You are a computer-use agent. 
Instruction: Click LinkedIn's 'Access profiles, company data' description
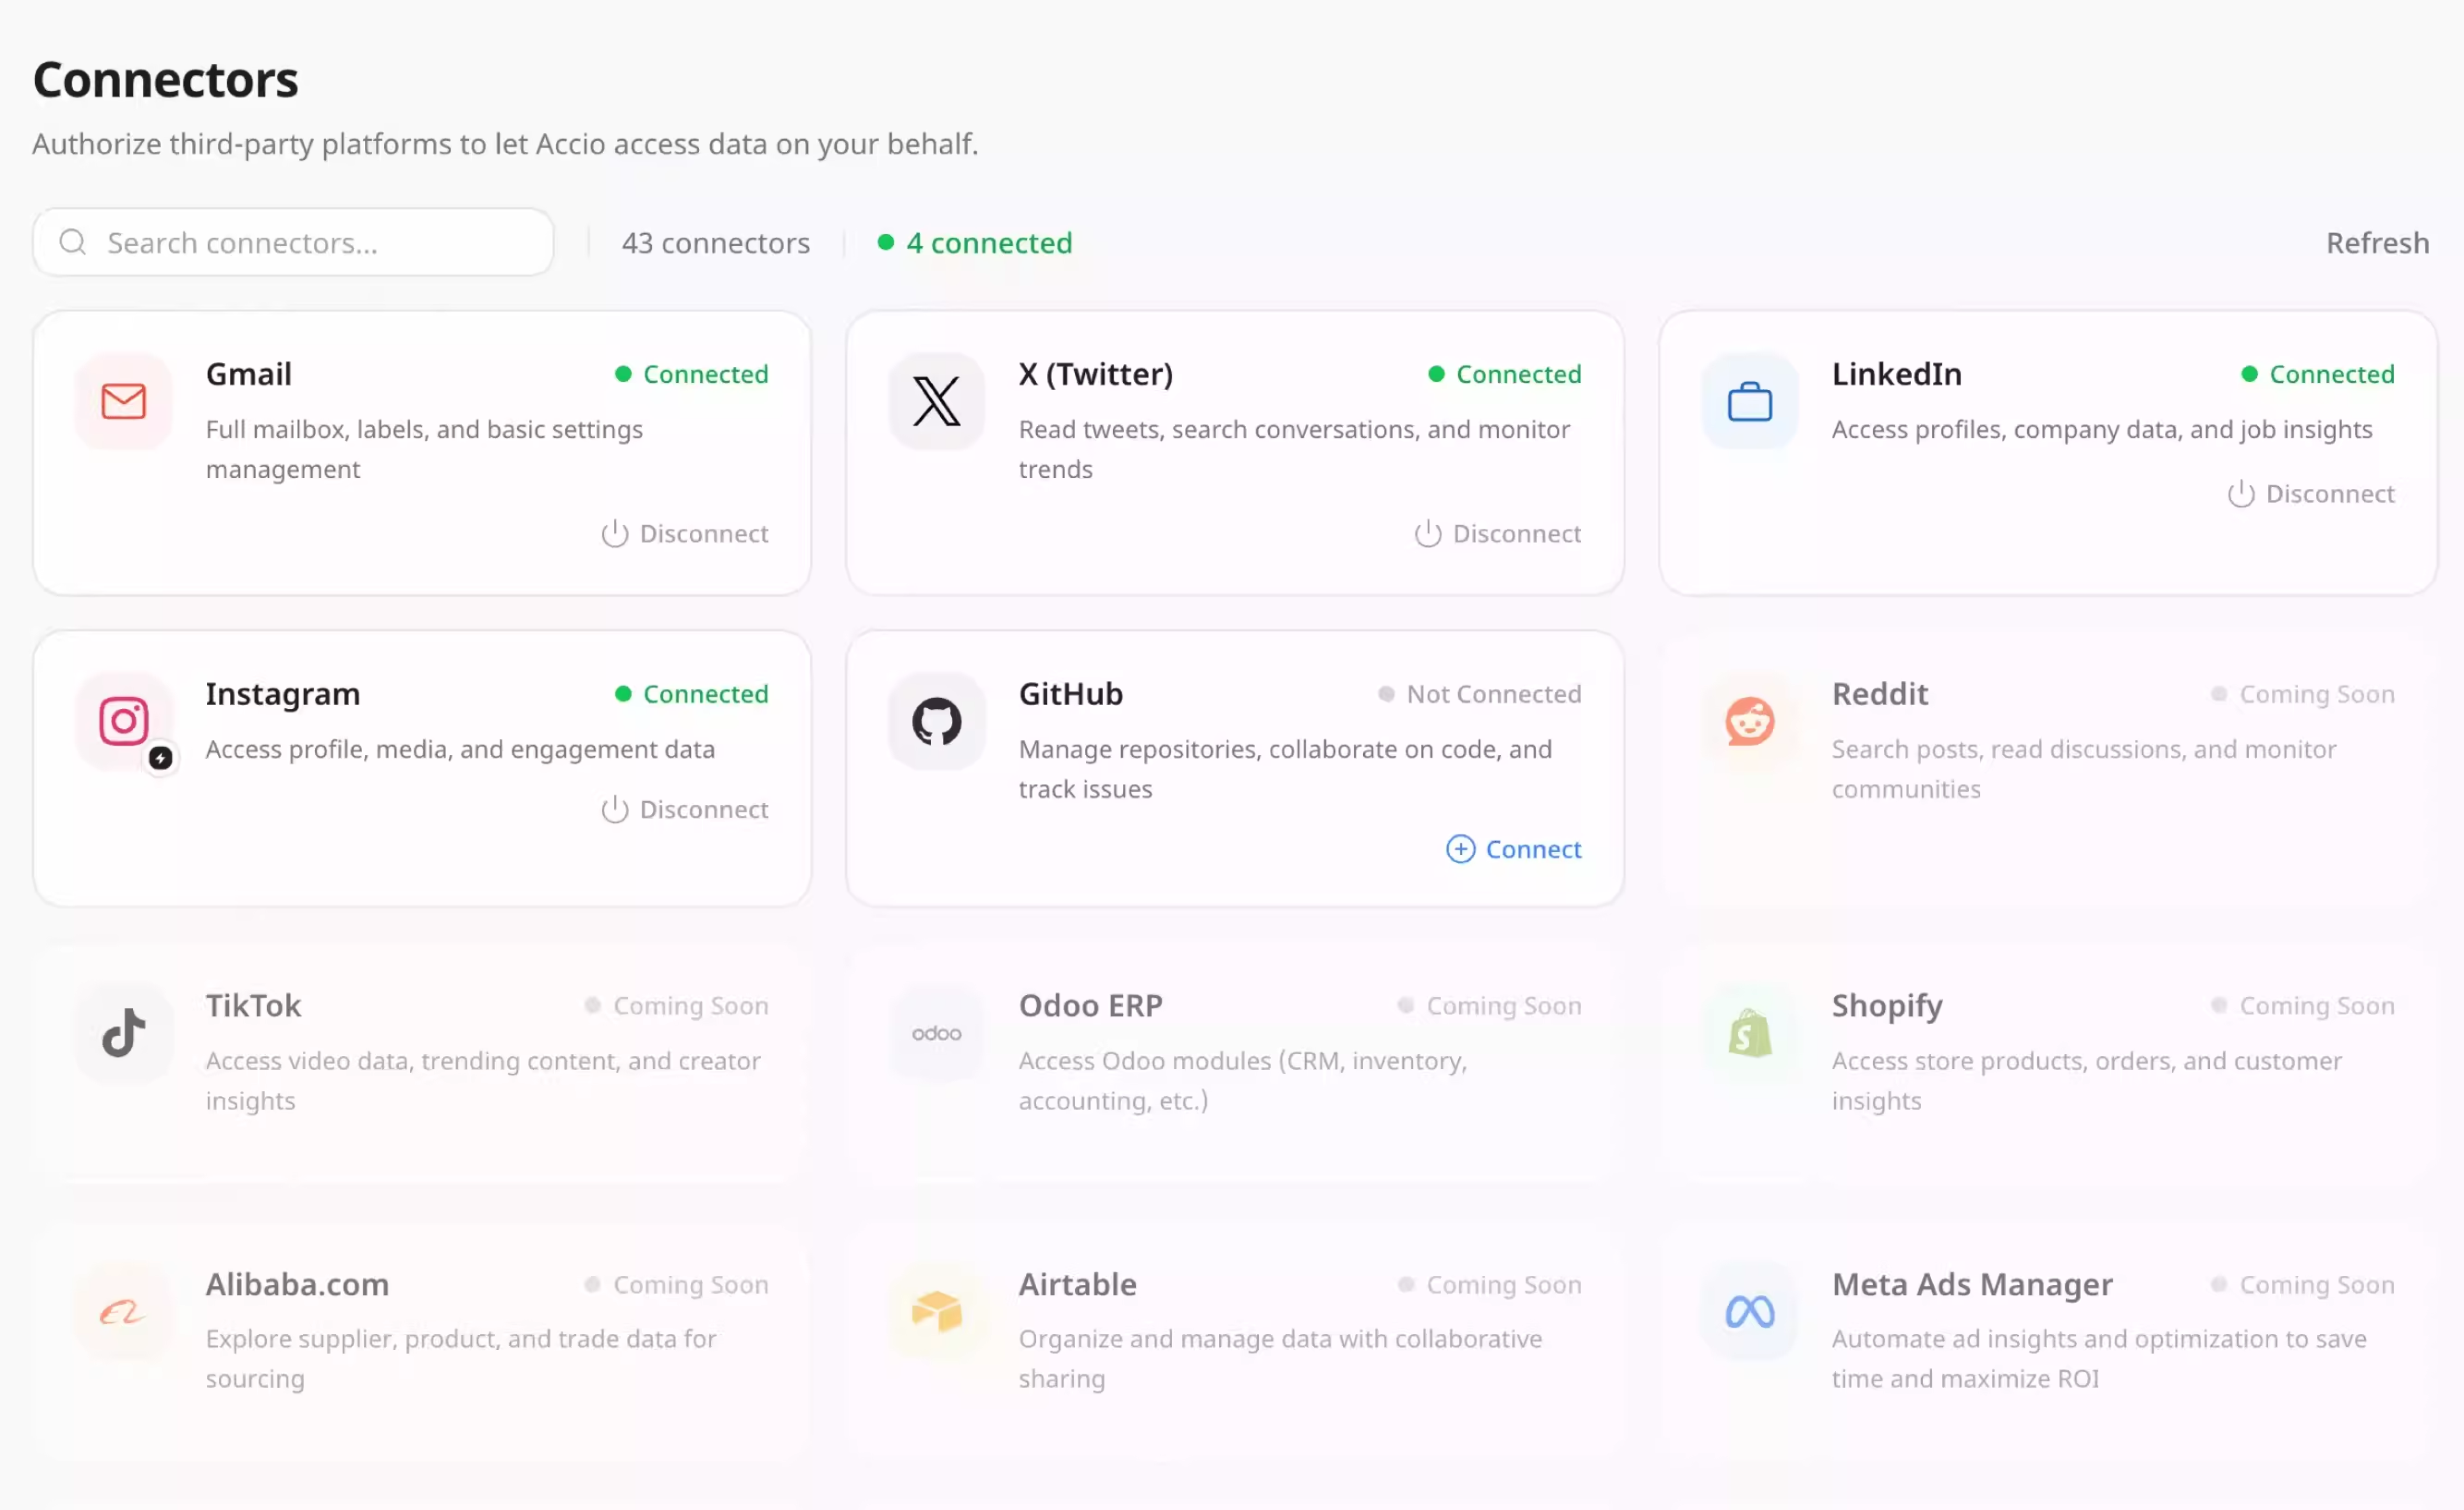tap(2102, 430)
